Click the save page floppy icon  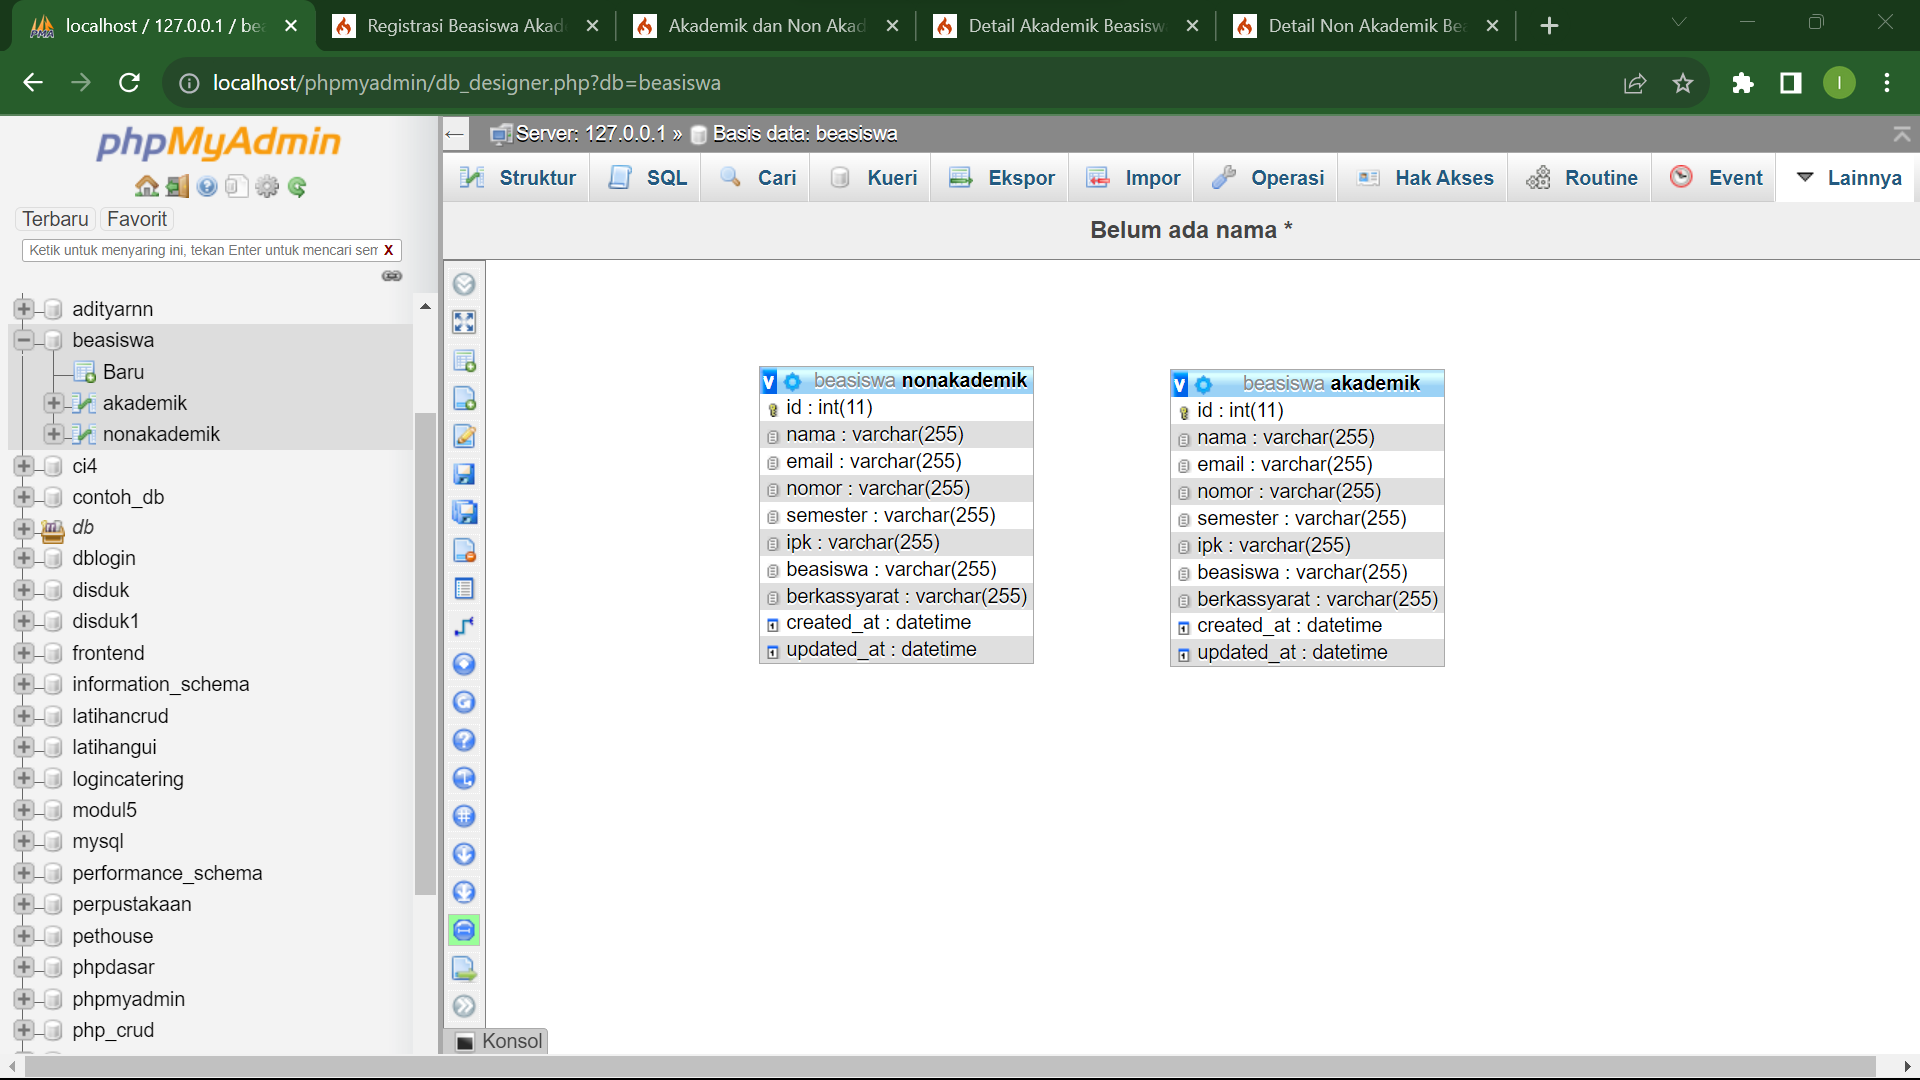click(464, 474)
